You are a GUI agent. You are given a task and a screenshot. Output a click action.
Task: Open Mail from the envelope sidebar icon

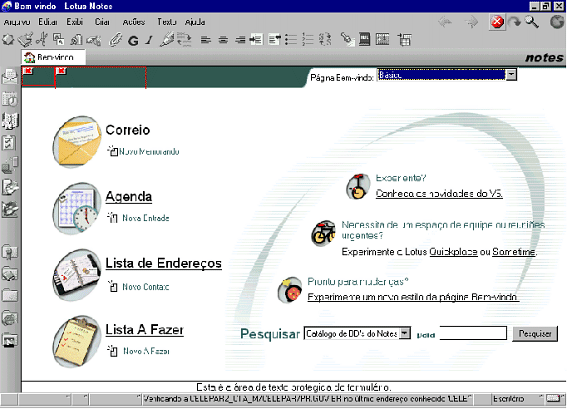click(x=10, y=76)
